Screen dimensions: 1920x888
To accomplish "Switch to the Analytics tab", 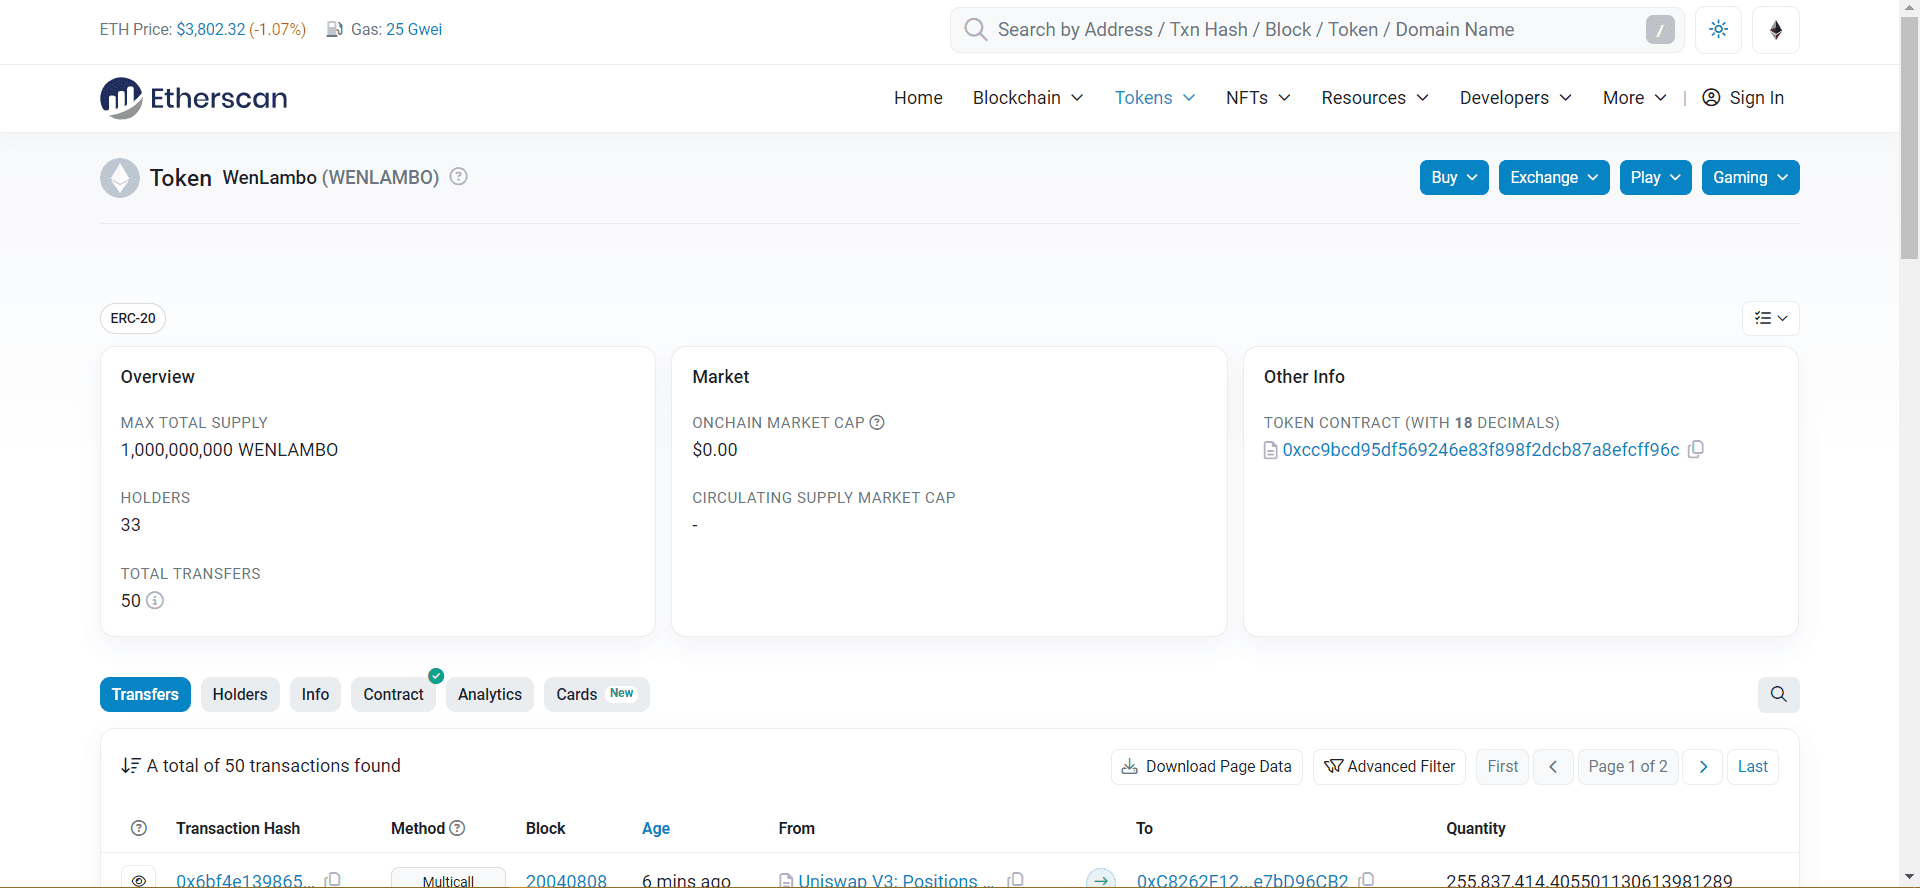I will 490,695.
